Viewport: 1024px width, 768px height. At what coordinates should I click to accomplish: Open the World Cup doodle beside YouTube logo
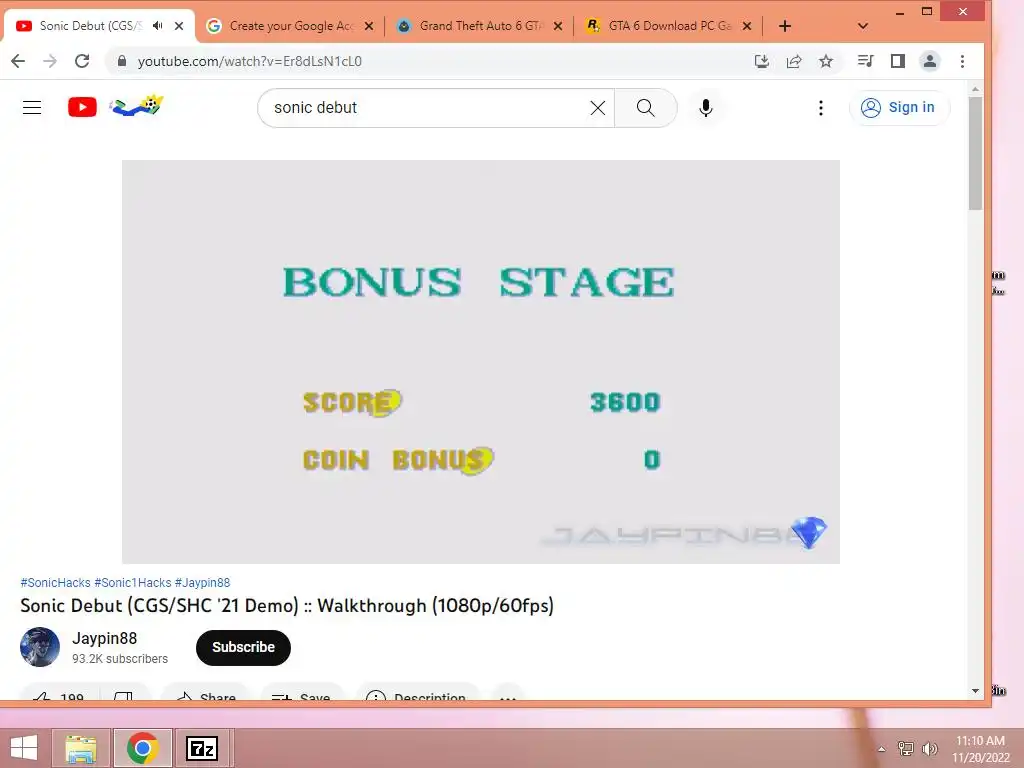point(136,106)
